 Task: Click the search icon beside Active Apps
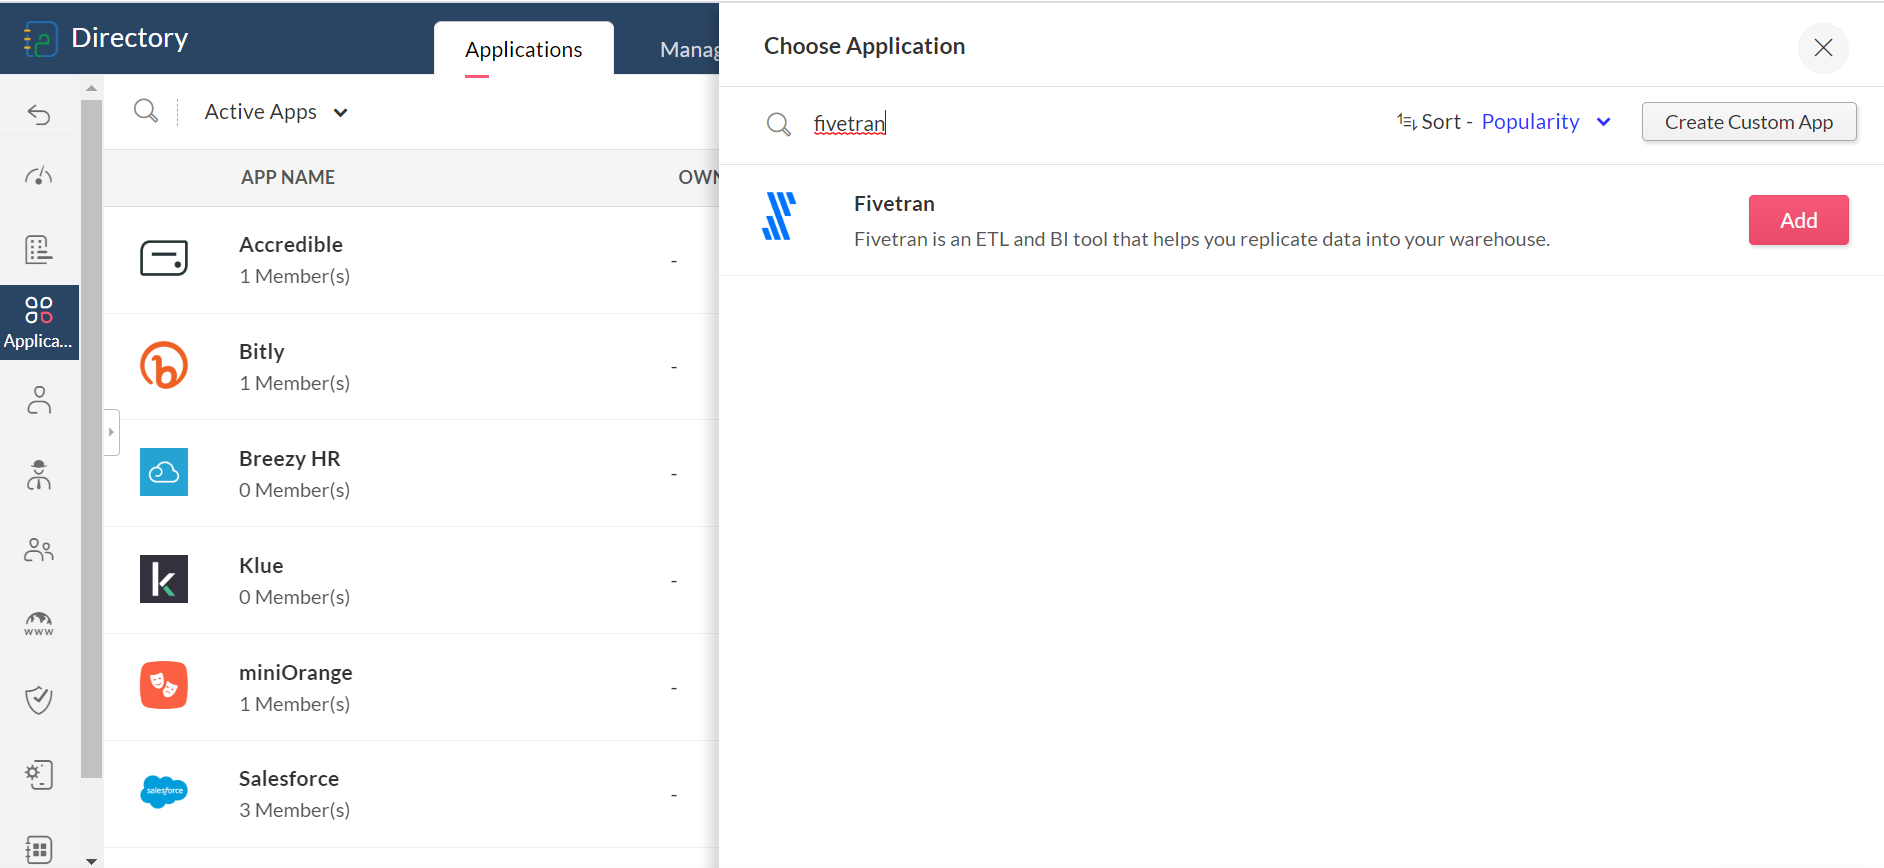(x=146, y=111)
